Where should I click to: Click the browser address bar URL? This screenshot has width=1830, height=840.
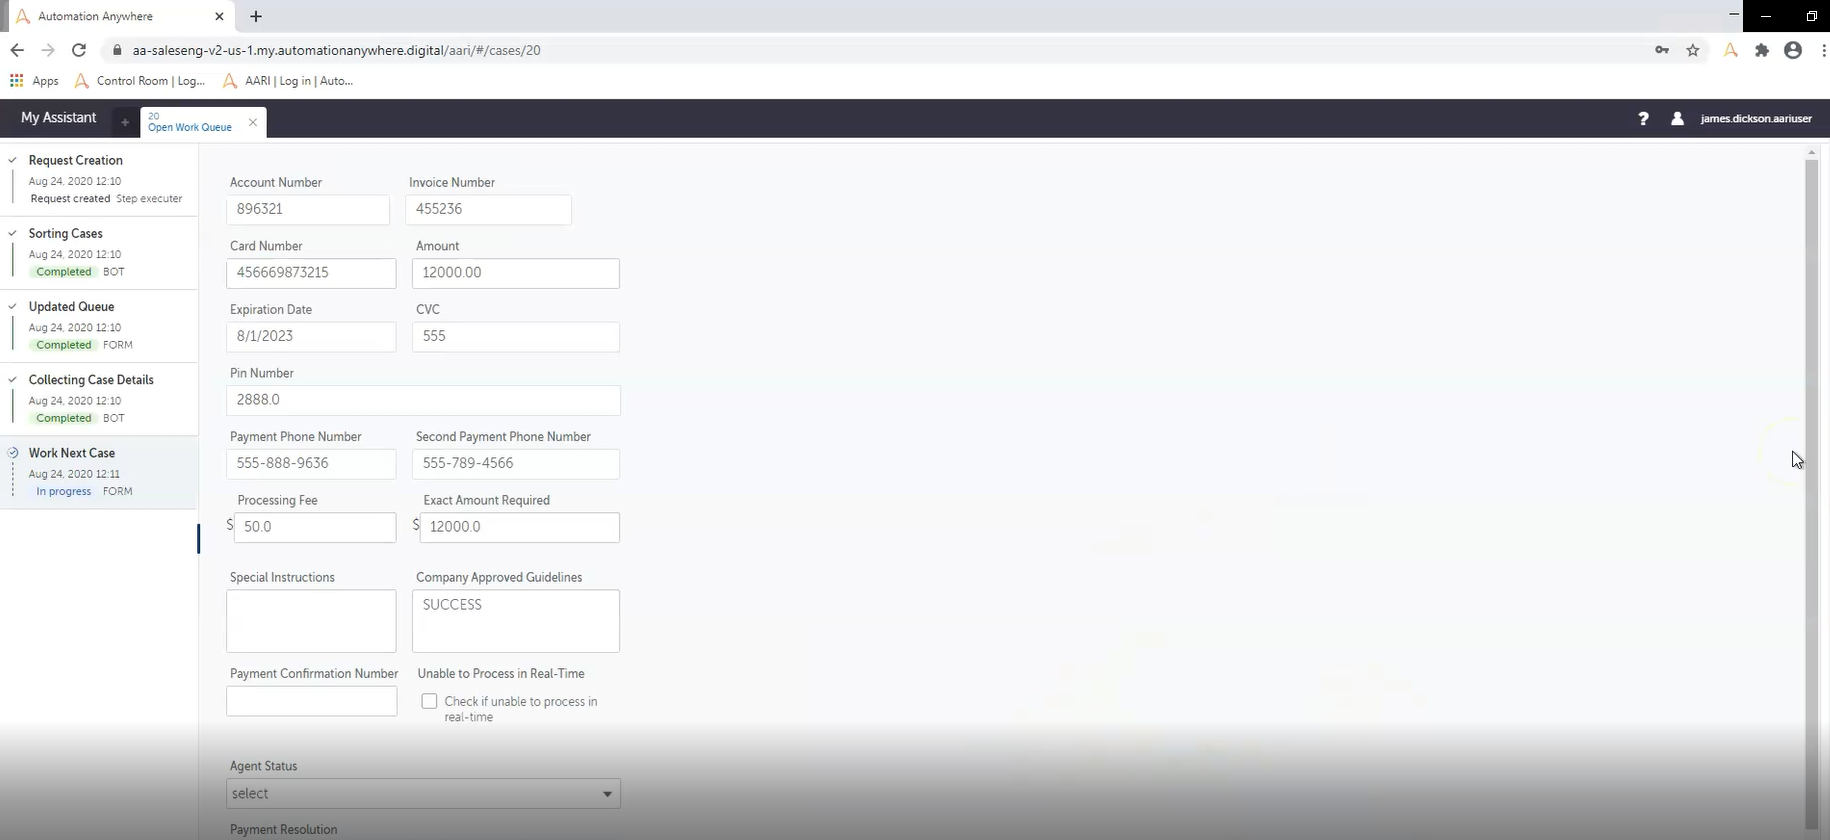pyautogui.click(x=336, y=50)
